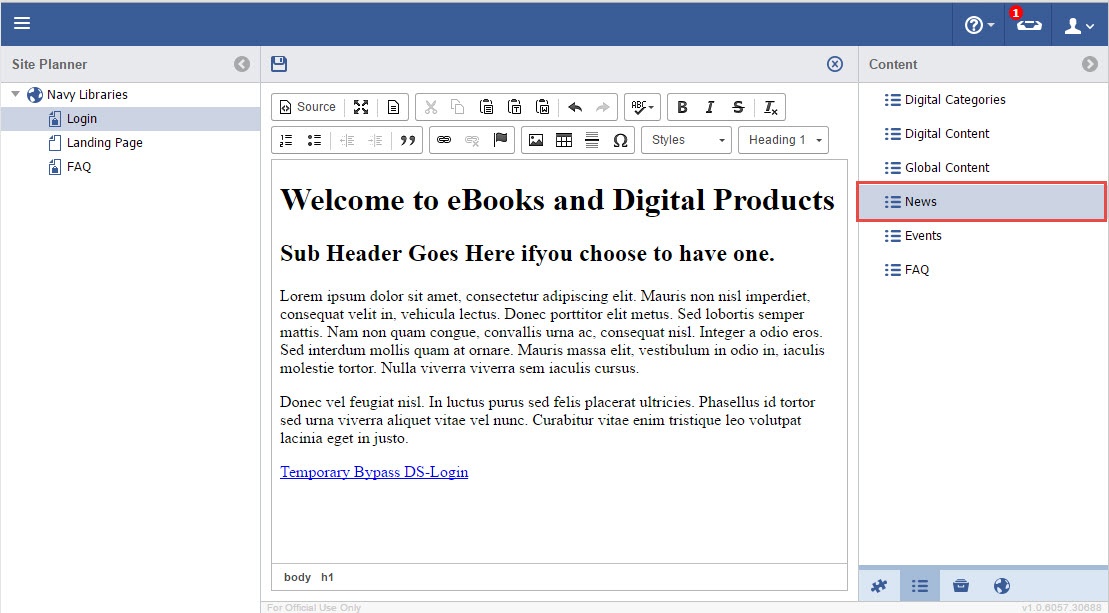Open the Styles dropdown

coord(687,140)
